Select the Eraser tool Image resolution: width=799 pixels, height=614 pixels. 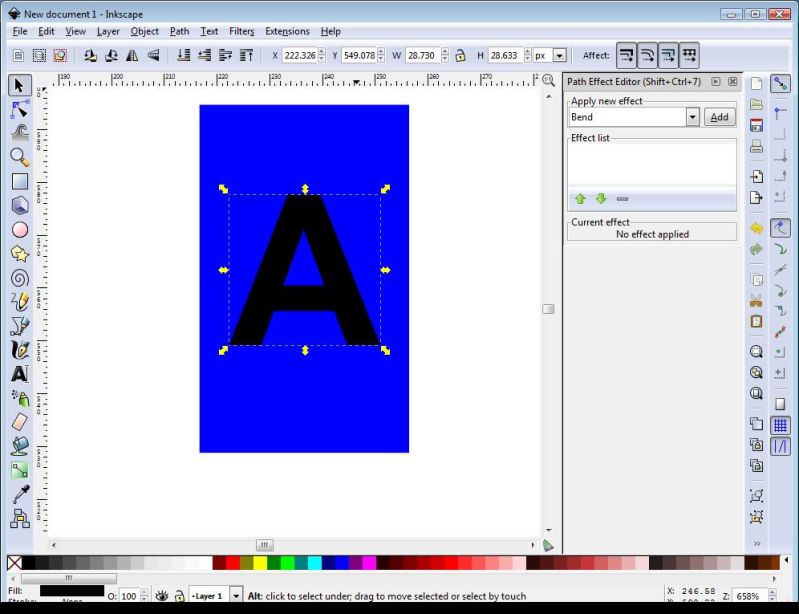pyautogui.click(x=19, y=422)
